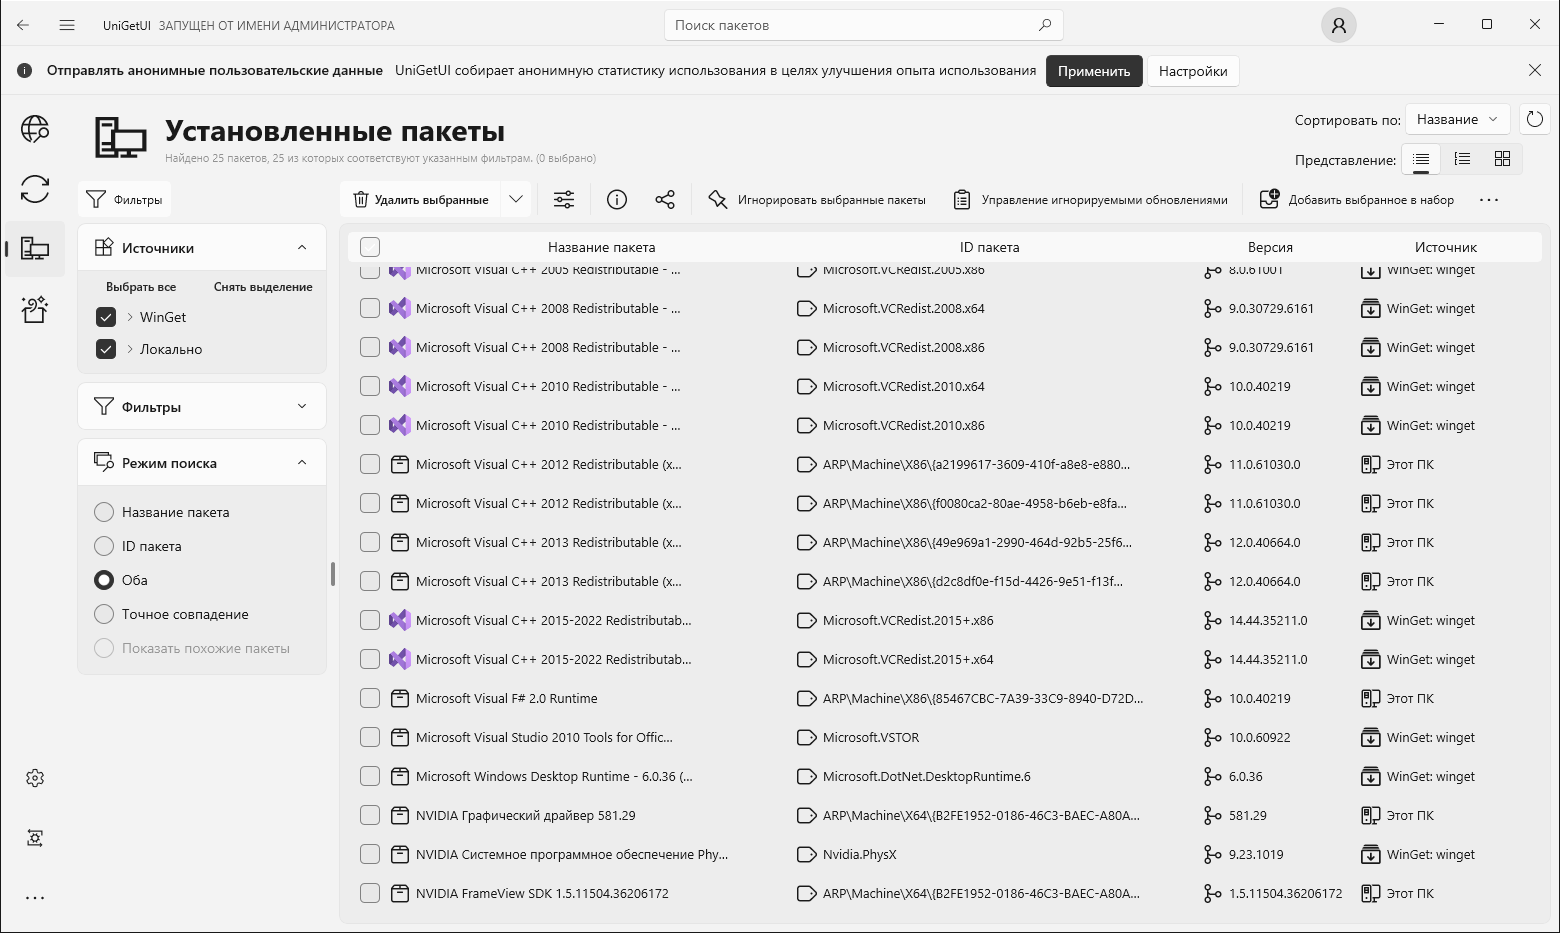Reload packages with the refresh icon
The height and width of the screenshot is (933, 1560).
[x=1534, y=119]
